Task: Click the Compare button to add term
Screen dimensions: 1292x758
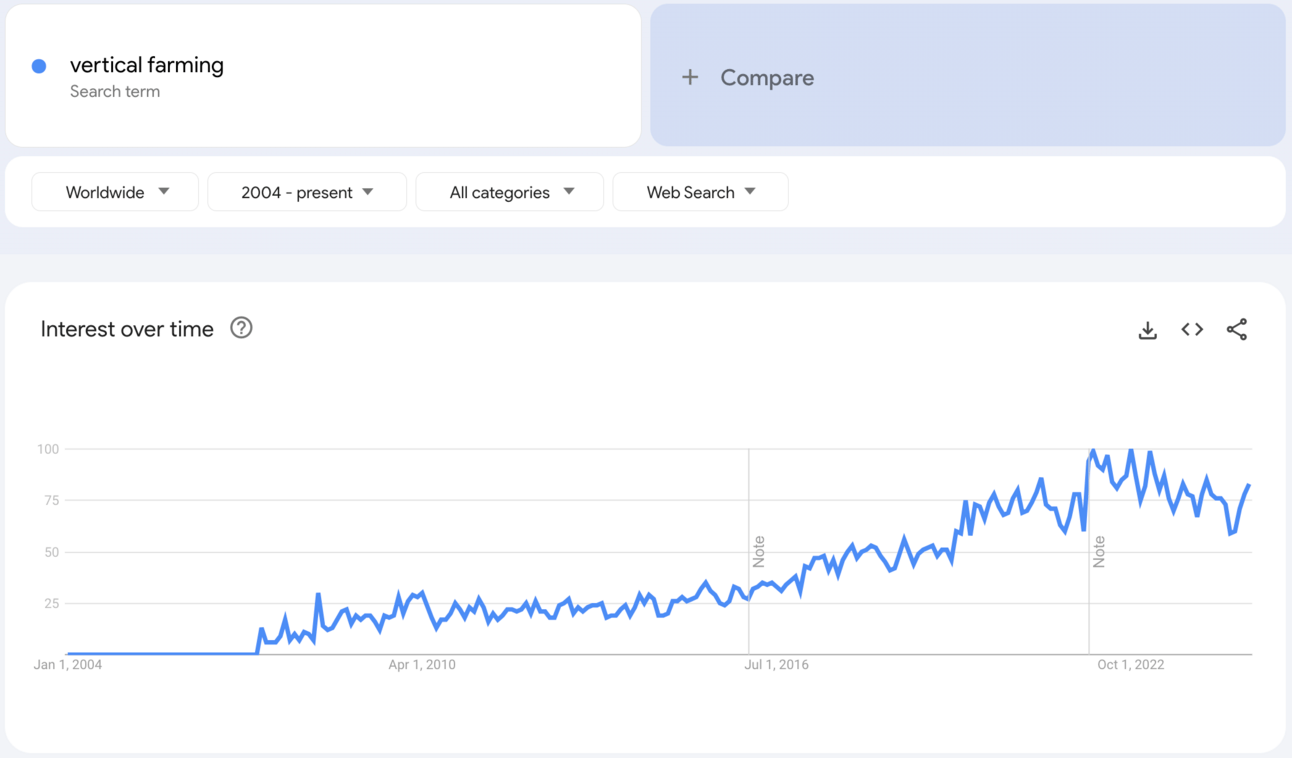Action: 767,77
